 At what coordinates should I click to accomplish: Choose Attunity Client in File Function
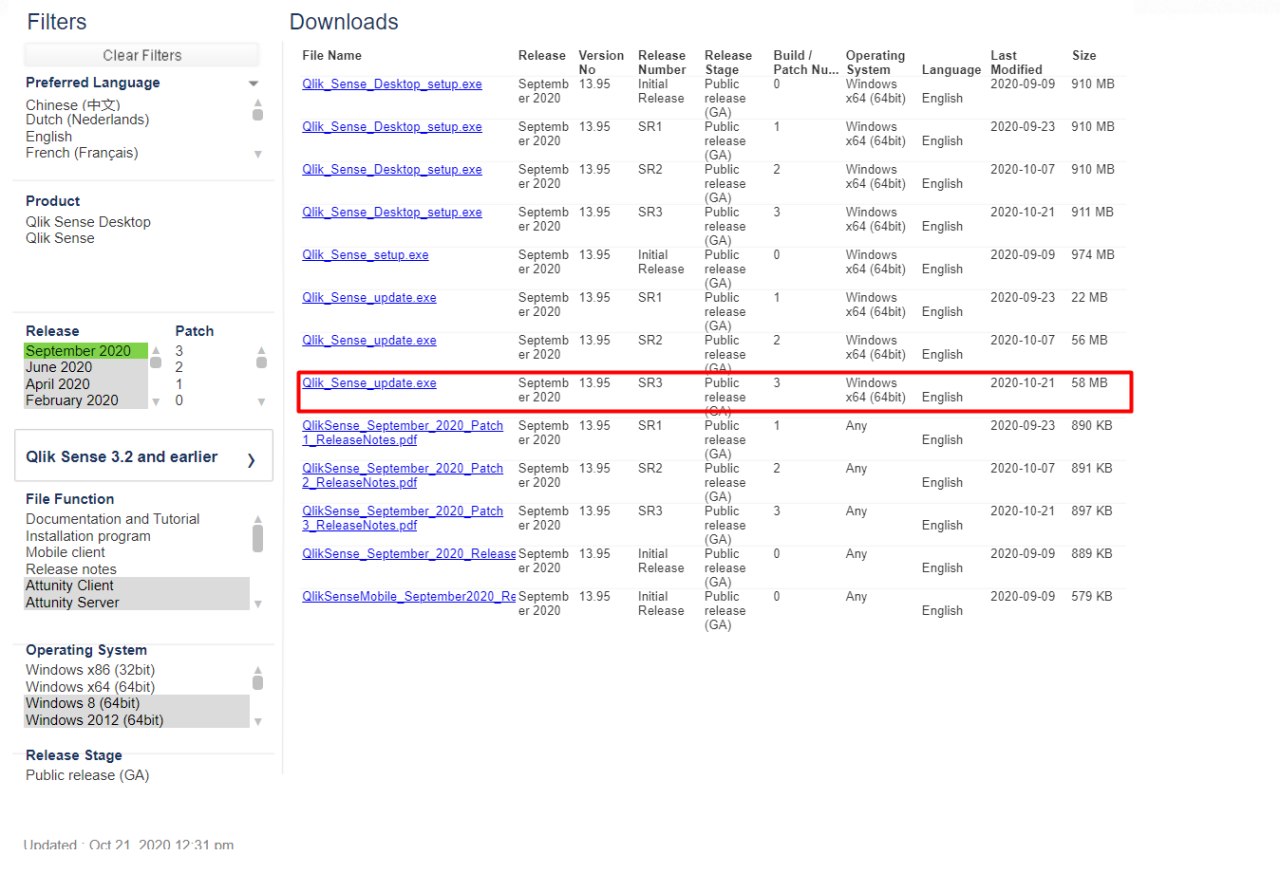pos(137,586)
